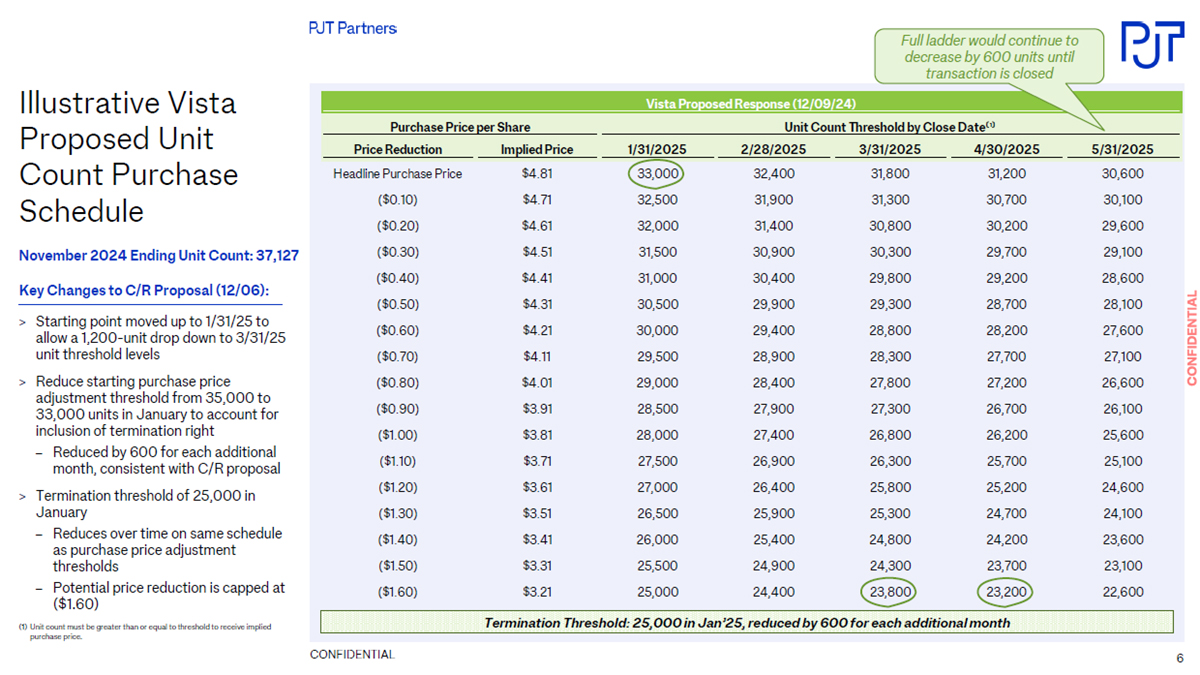This screenshot has width=1200, height=675.
Task: Select the green callout bubble about the full ladder
Action: click(x=989, y=56)
